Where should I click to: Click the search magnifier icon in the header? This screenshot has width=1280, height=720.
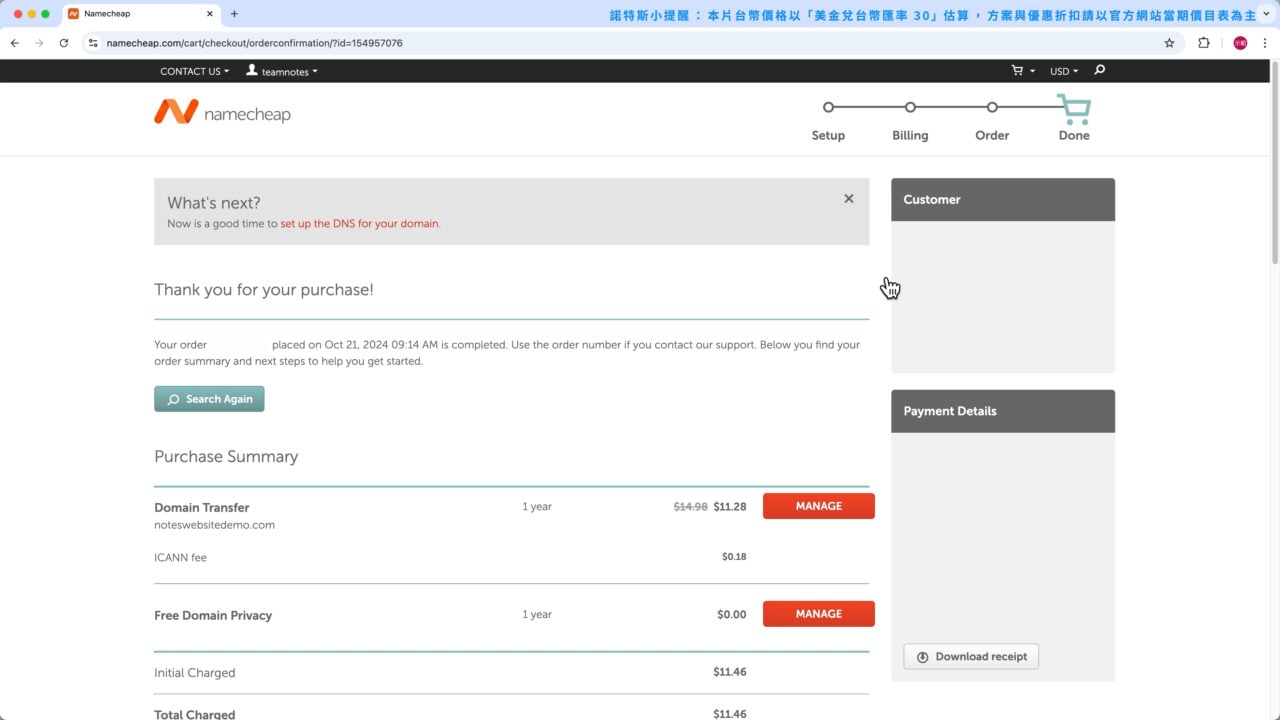point(1098,71)
